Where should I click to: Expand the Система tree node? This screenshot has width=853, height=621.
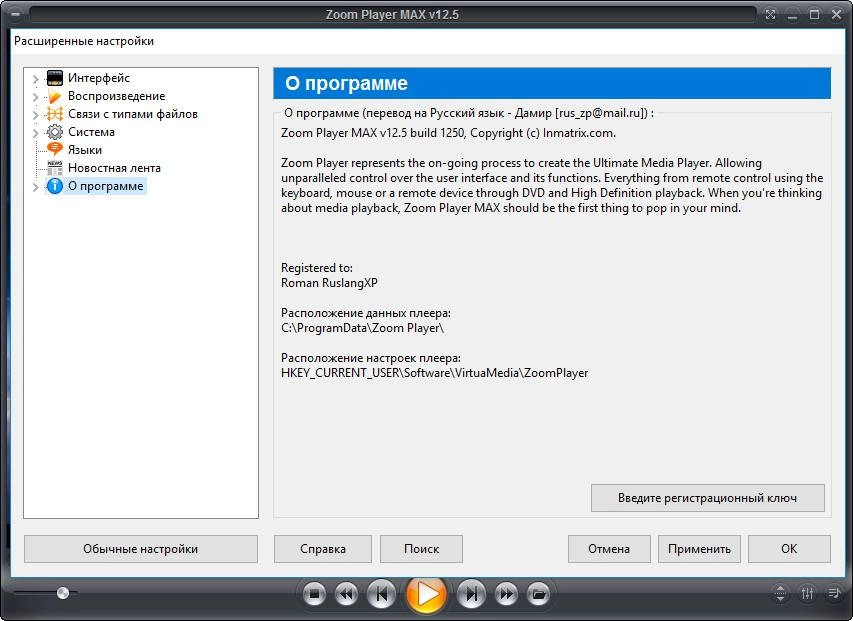coord(35,133)
